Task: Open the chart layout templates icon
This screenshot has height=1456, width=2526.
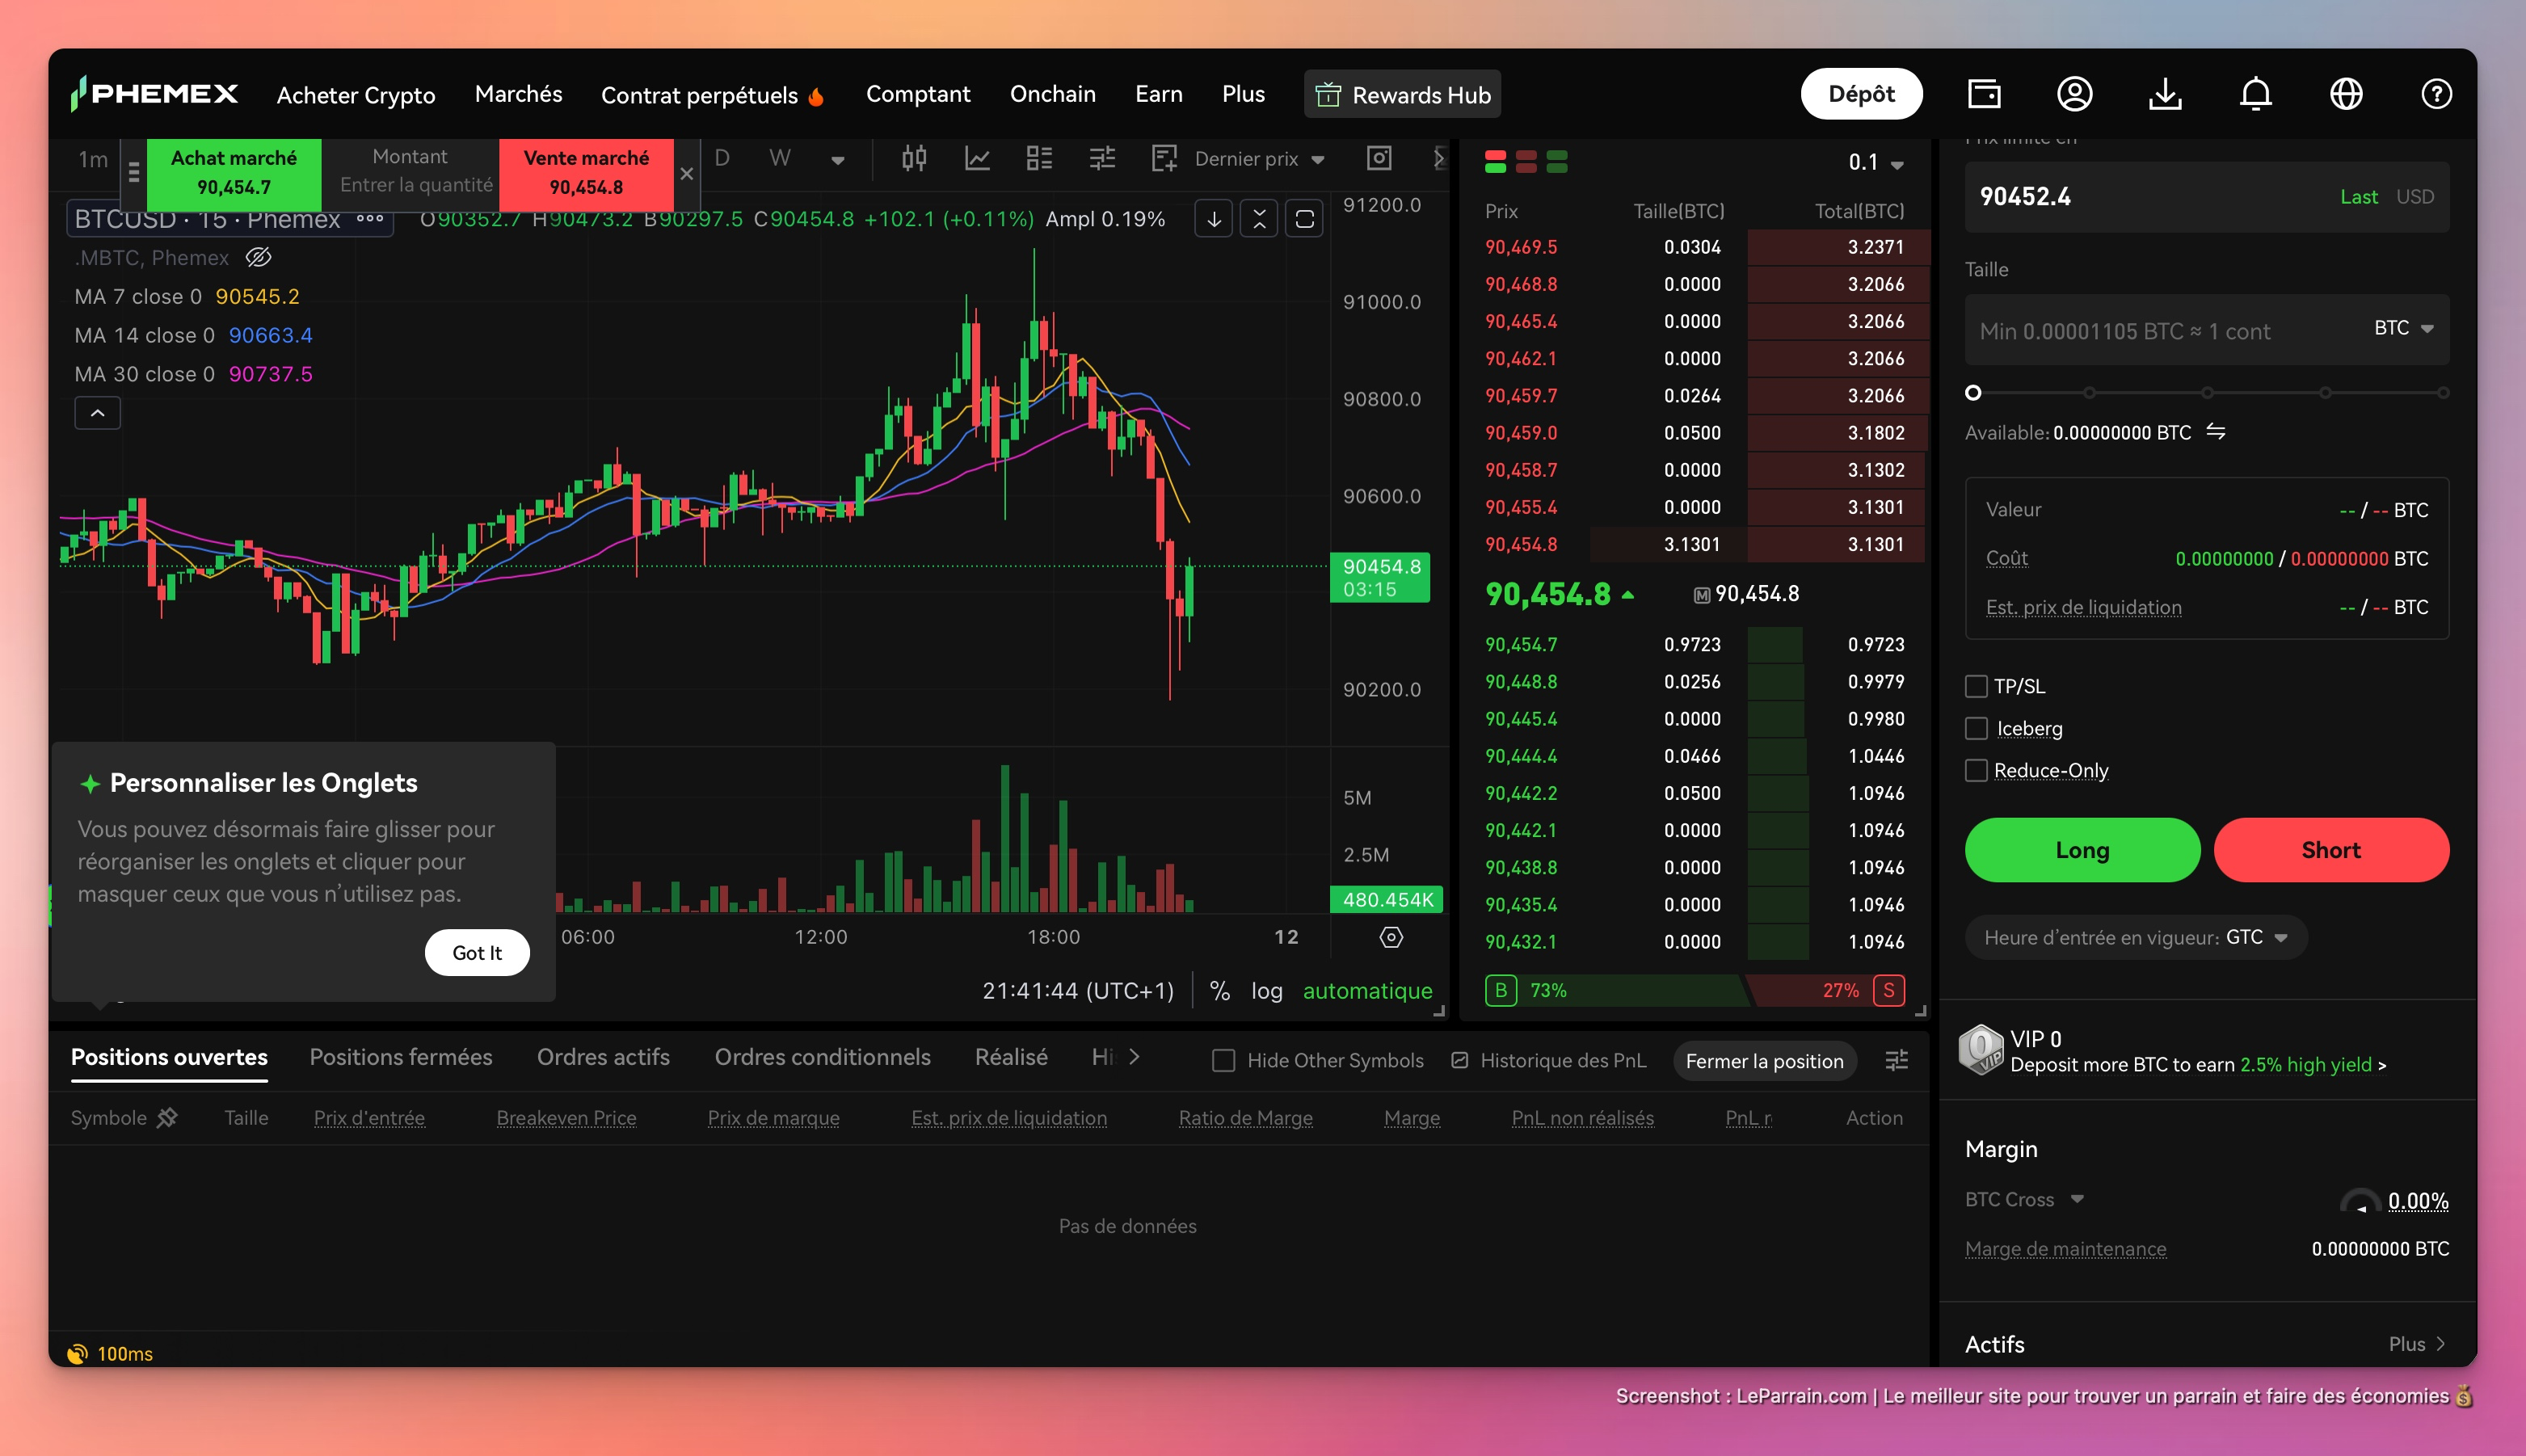Action: pyautogui.click(x=1039, y=158)
